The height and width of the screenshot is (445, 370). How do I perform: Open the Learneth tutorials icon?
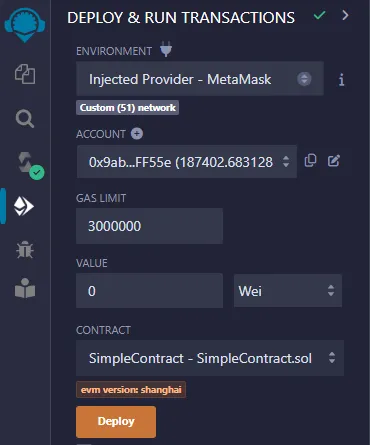coord(25,288)
